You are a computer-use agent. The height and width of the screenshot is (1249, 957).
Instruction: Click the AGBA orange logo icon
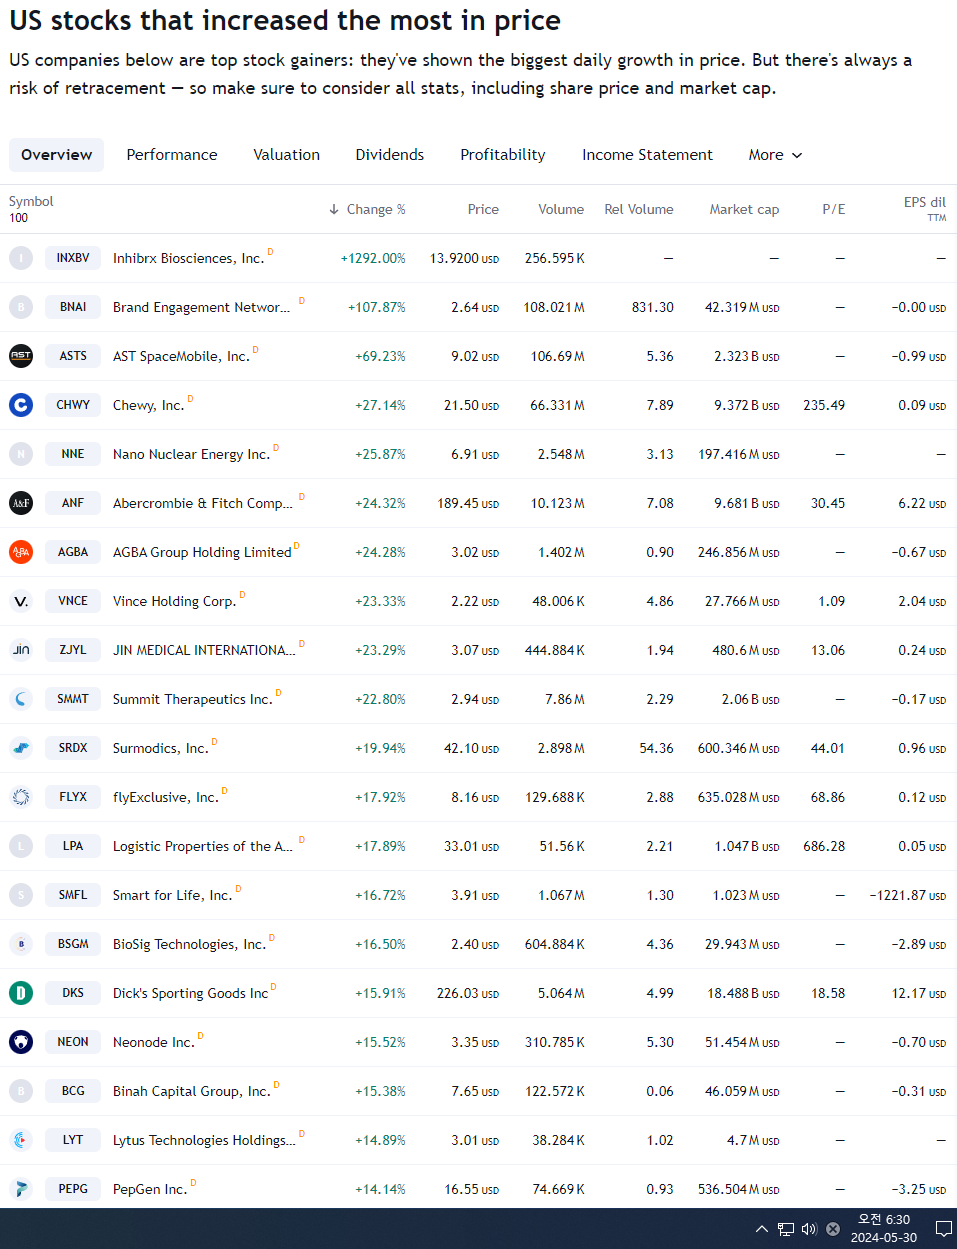click(21, 552)
